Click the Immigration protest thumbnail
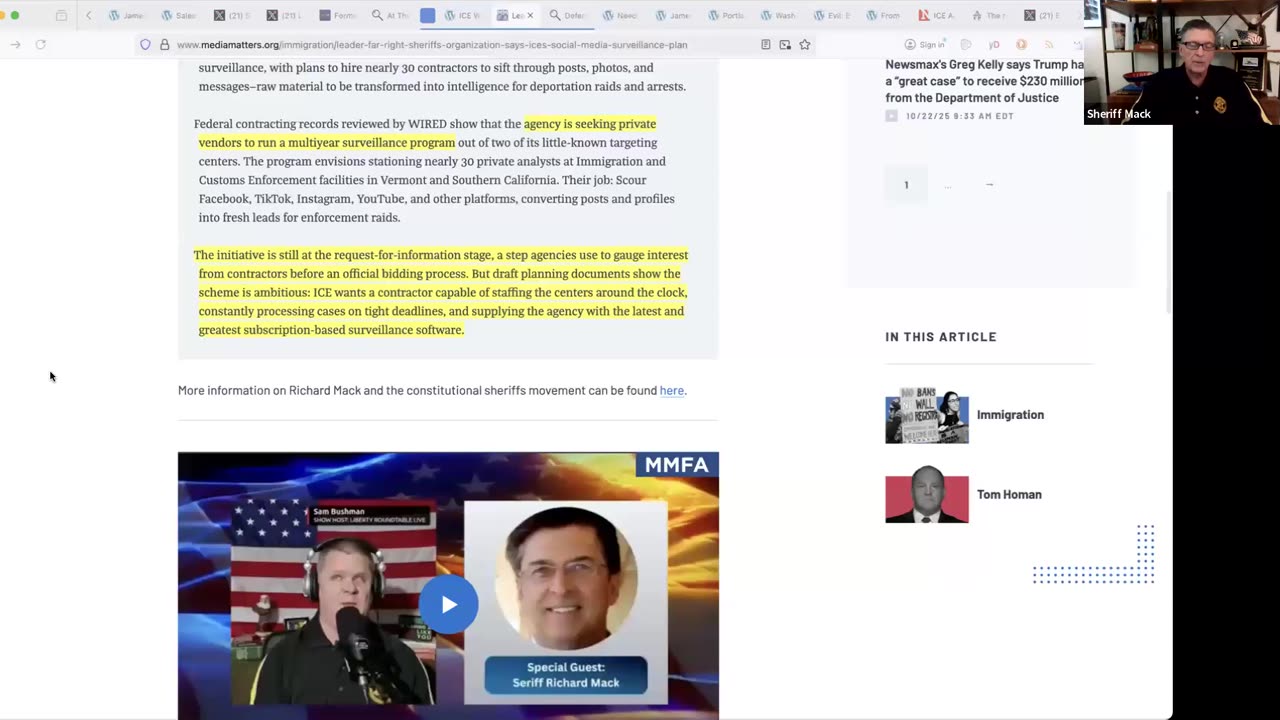 pos(926,416)
